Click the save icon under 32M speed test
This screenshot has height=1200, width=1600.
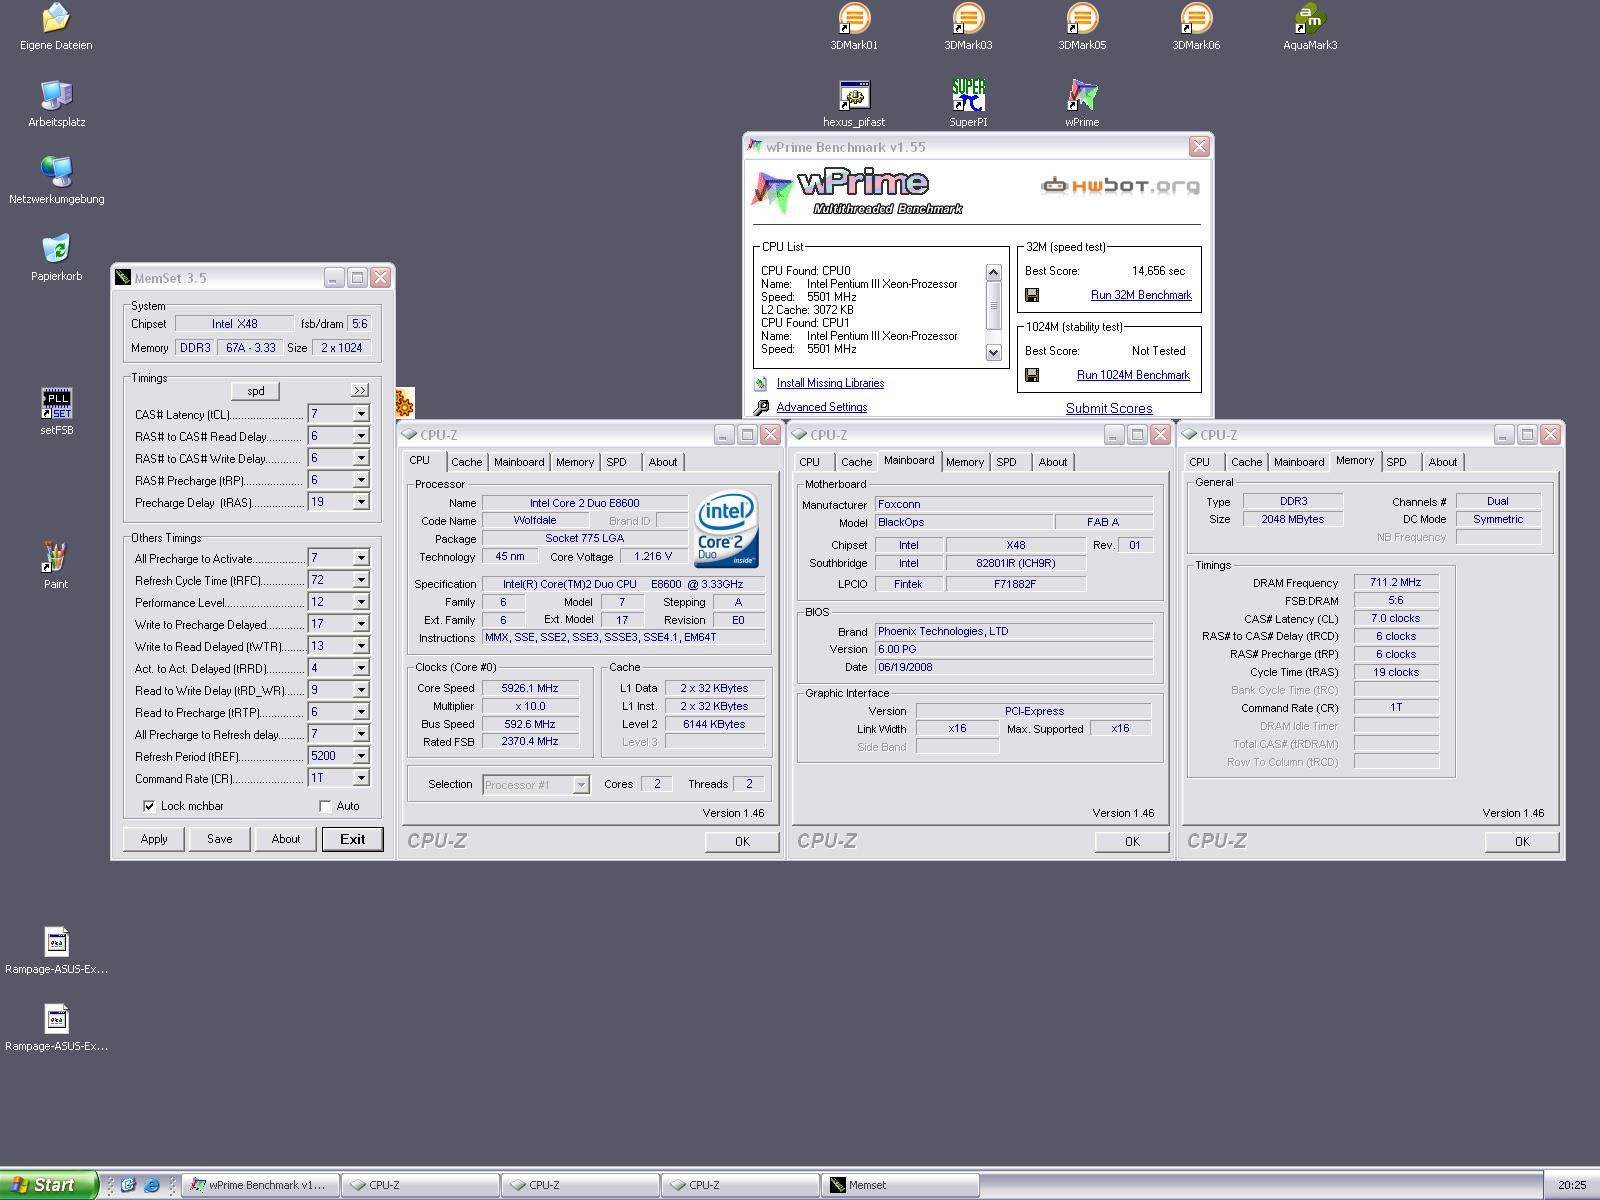coord(1032,295)
